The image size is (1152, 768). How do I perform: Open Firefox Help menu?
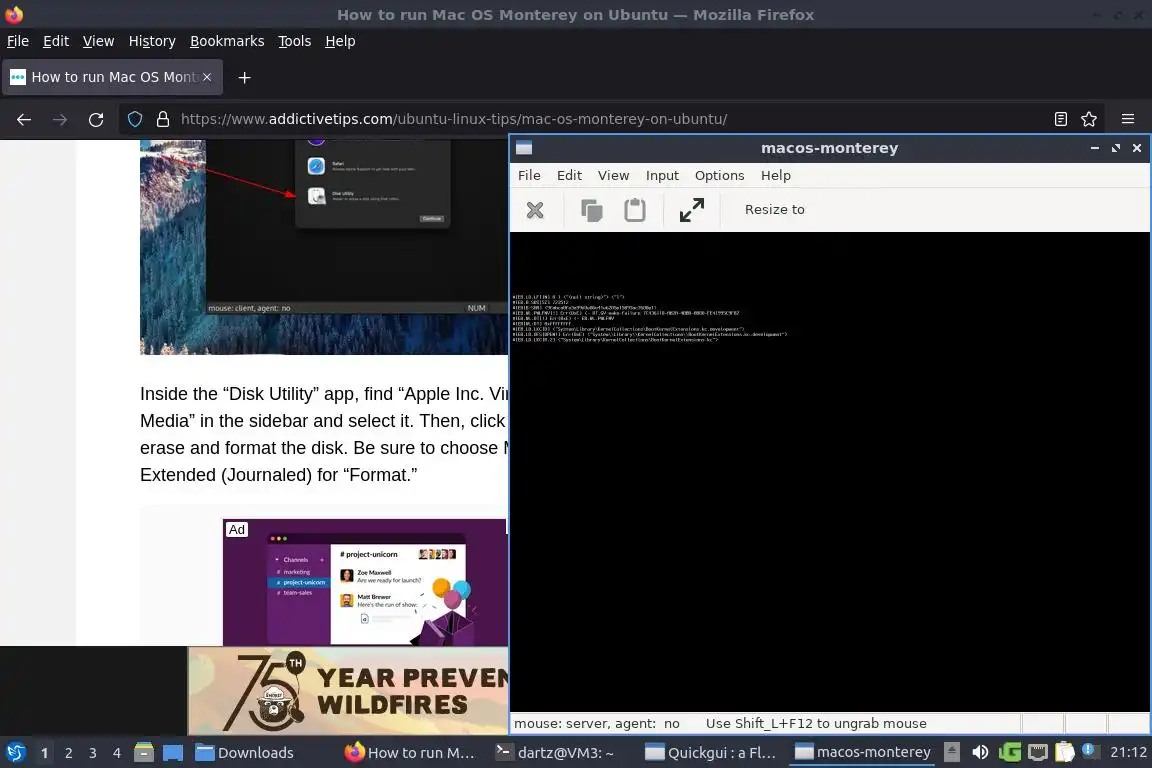[x=340, y=41]
